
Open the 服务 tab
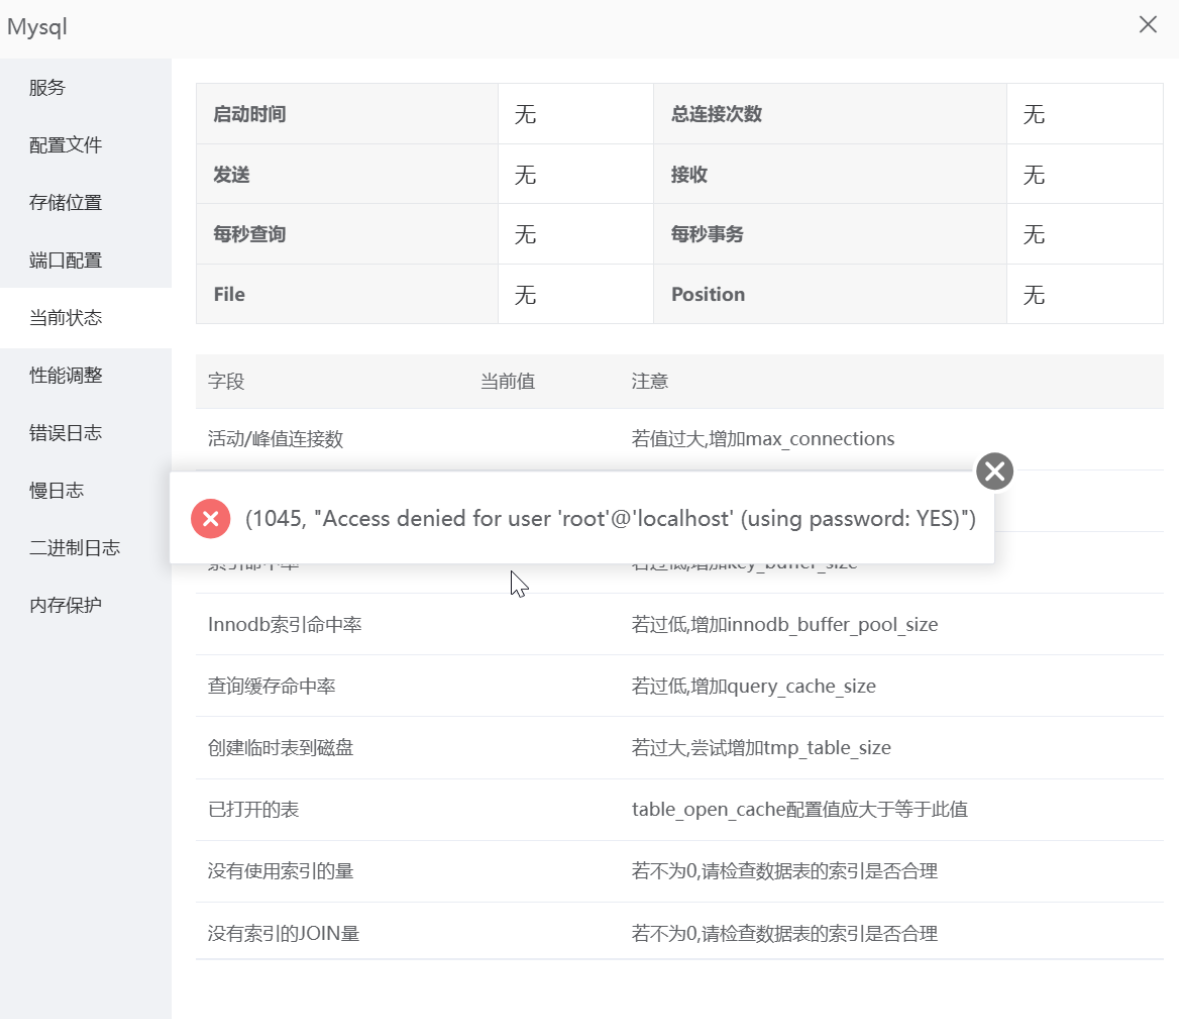[x=86, y=87]
